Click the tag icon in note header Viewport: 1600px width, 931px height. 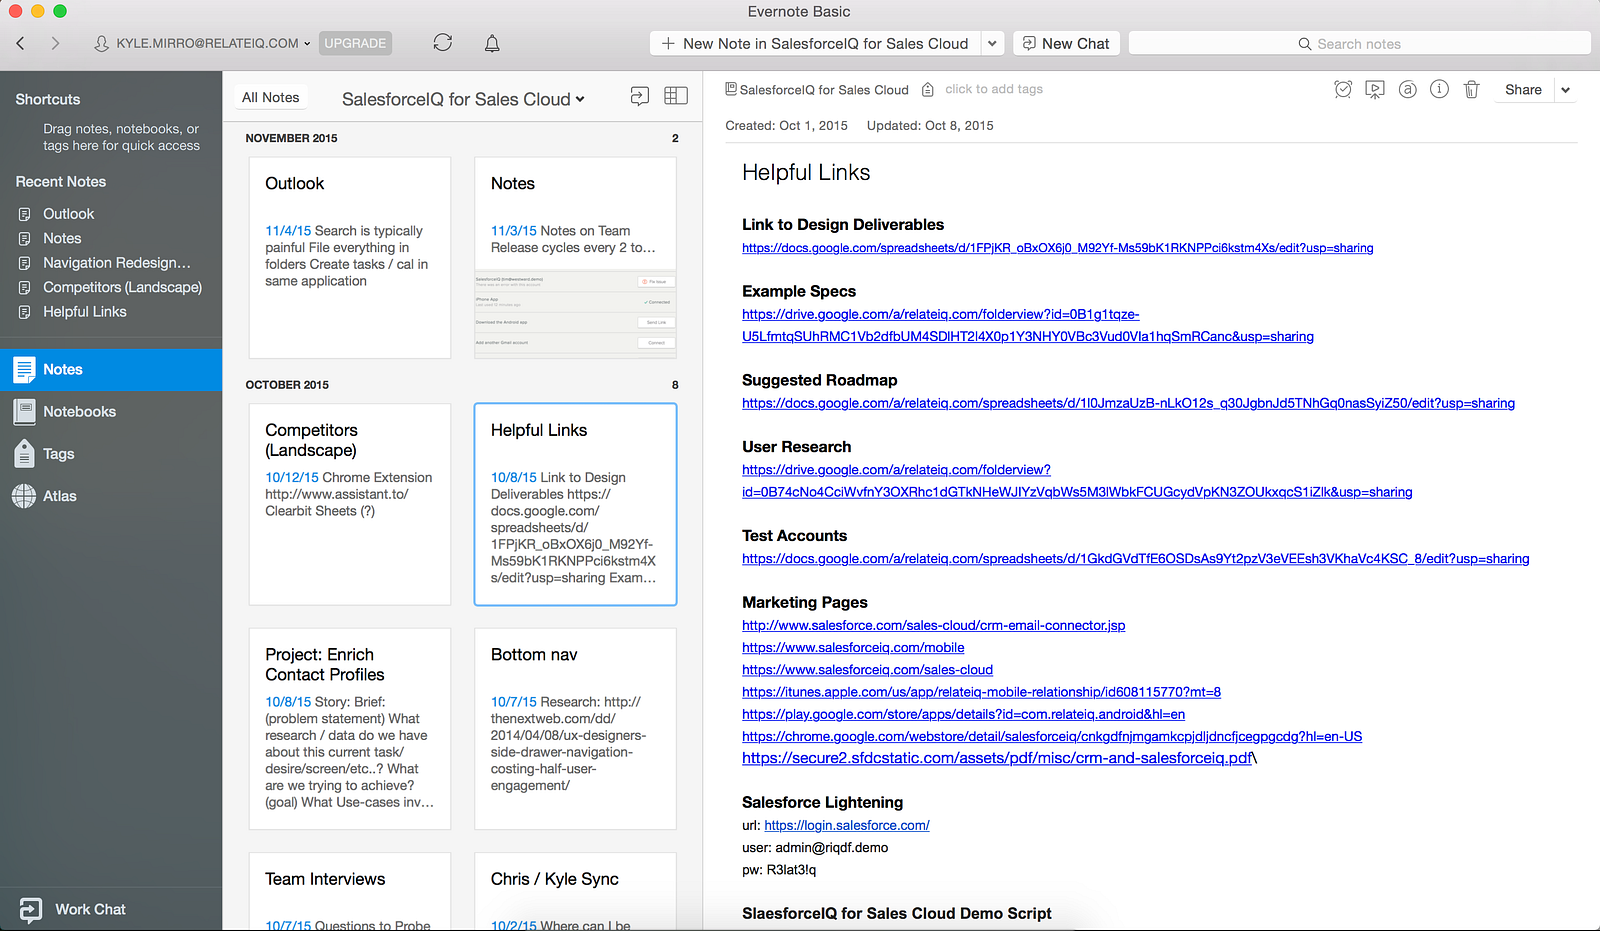tap(927, 89)
